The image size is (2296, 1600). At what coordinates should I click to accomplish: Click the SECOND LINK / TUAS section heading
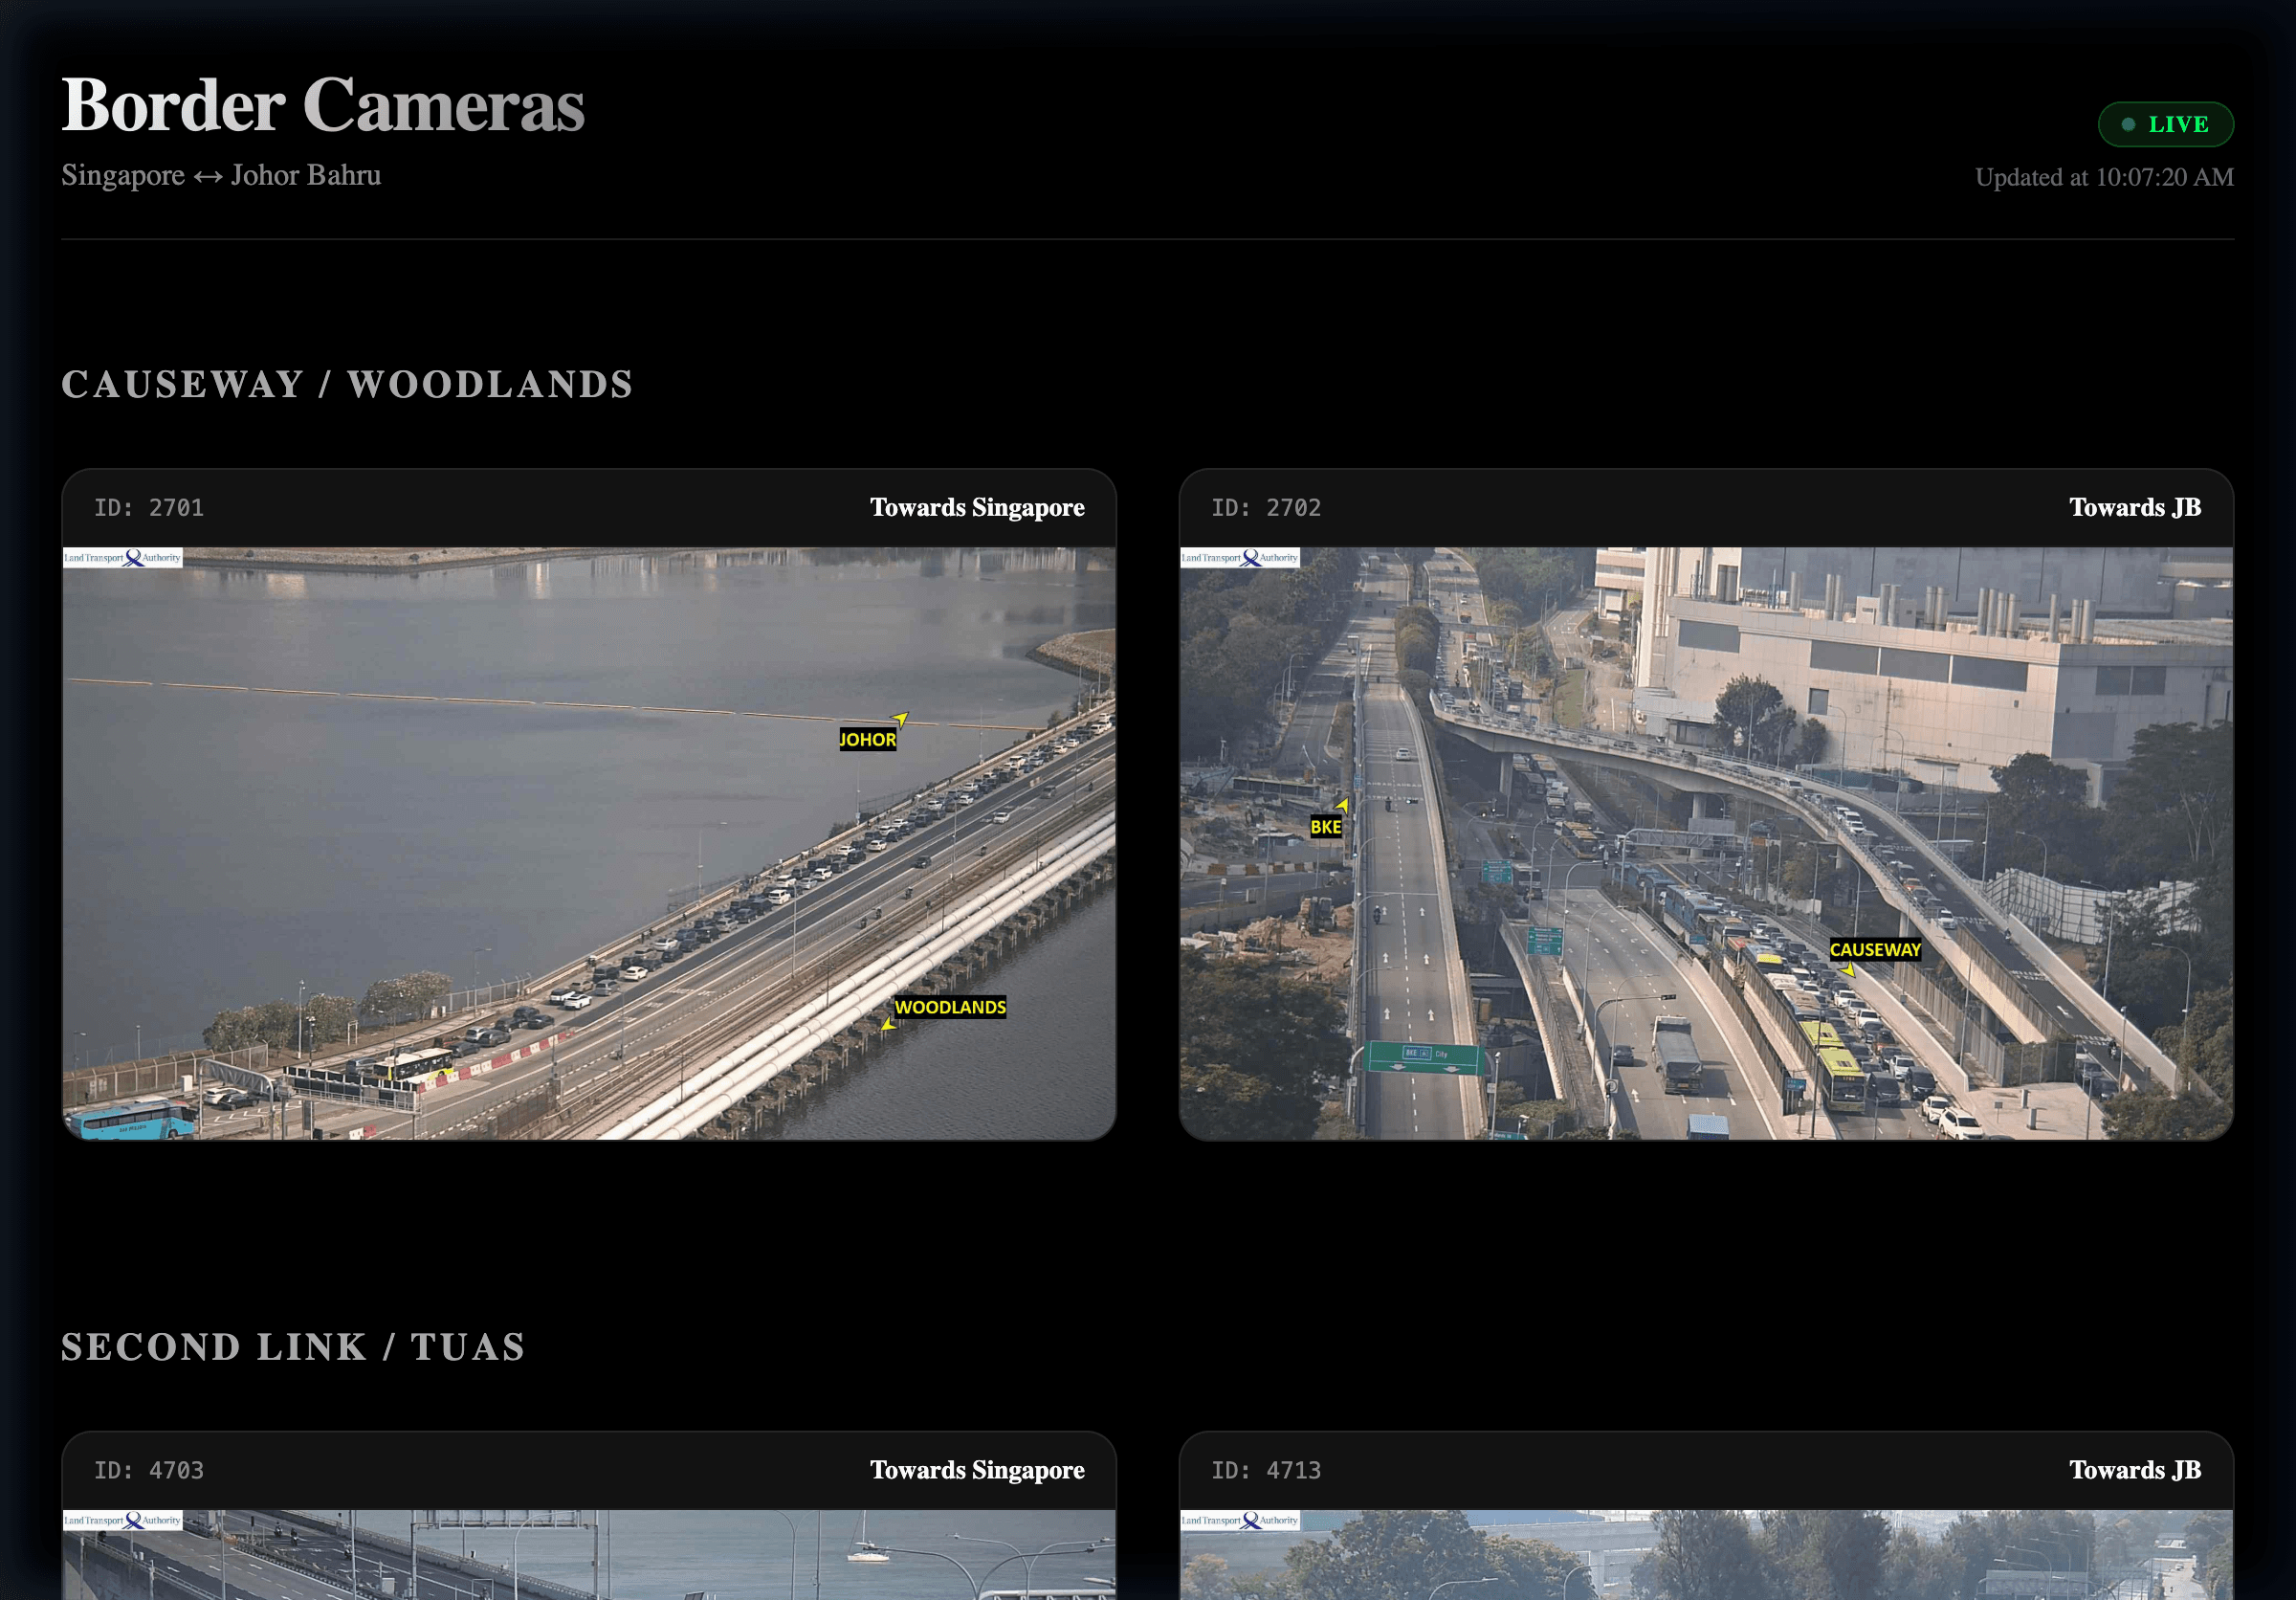coord(293,1347)
